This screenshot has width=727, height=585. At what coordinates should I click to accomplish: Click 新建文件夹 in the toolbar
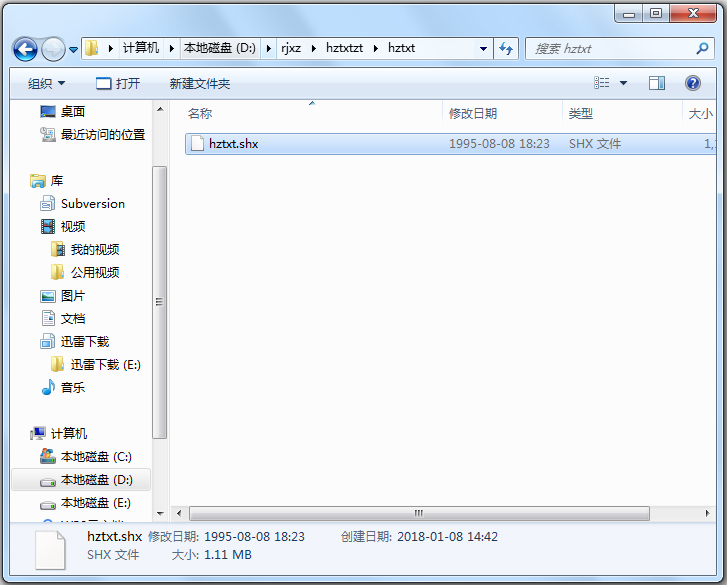[200, 84]
